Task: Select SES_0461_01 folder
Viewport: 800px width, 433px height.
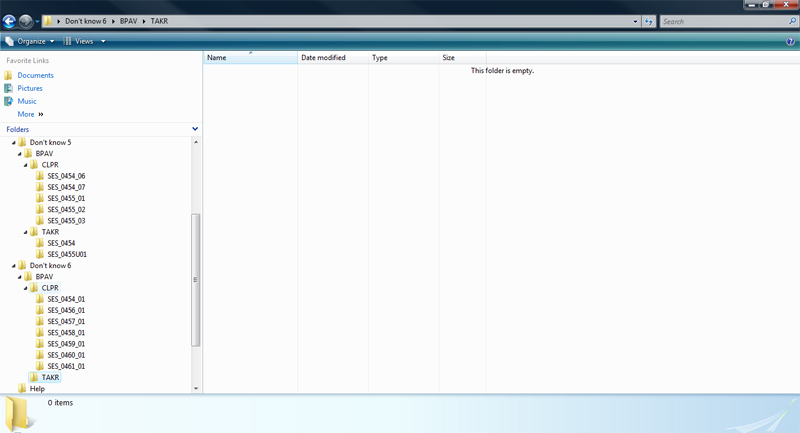Action: coord(66,367)
